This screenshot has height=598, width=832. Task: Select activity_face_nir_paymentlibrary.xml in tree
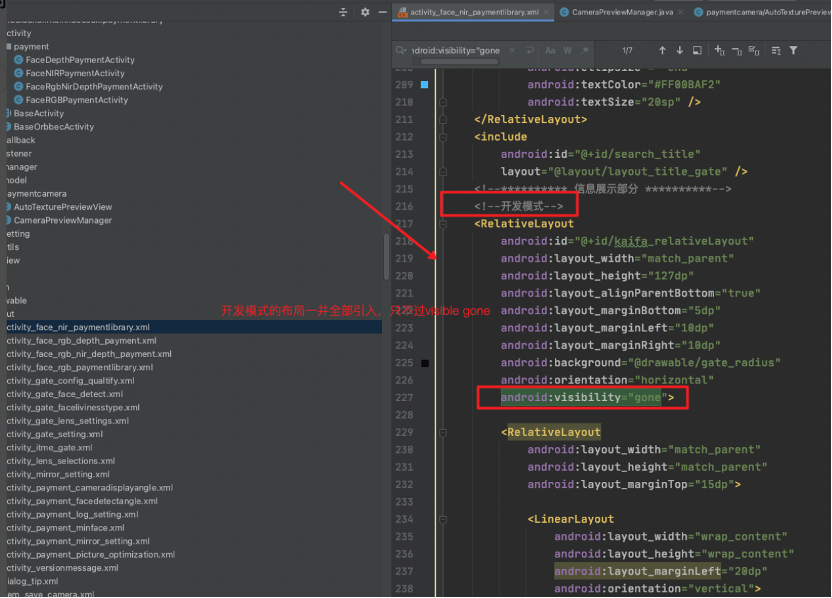click(x=194, y=327)
